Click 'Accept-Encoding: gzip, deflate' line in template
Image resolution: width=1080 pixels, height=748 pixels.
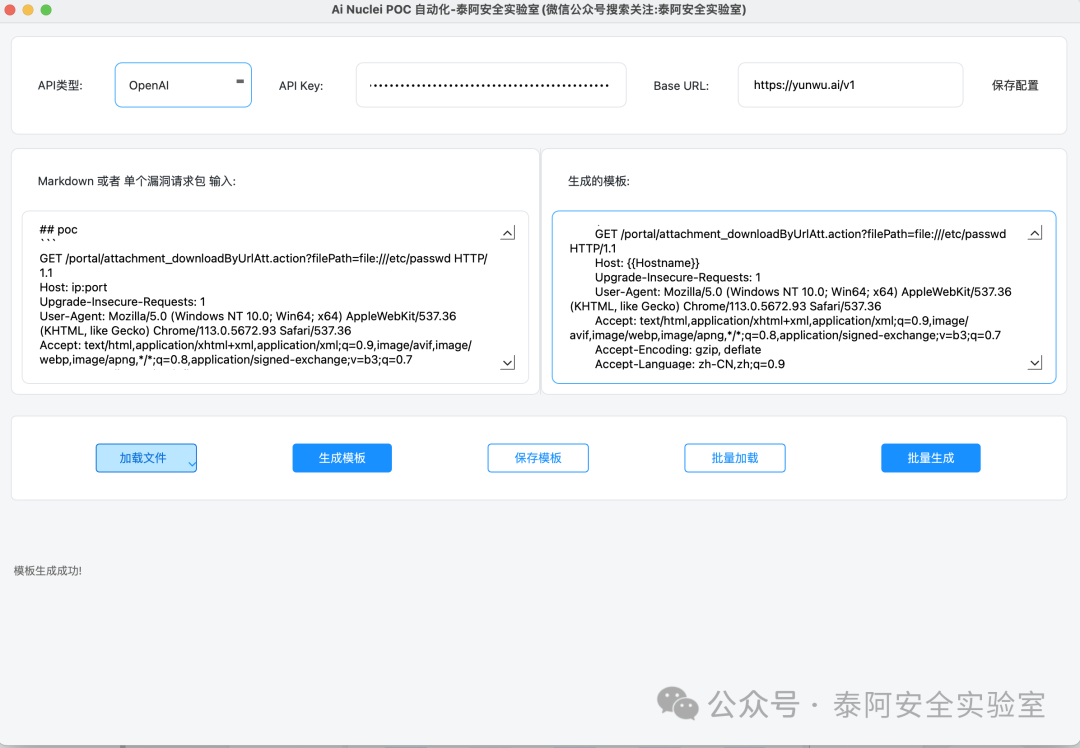pos(678,350)
